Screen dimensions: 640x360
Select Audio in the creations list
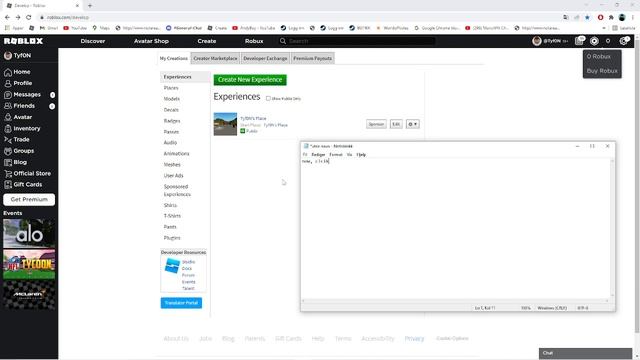point(170,142)
